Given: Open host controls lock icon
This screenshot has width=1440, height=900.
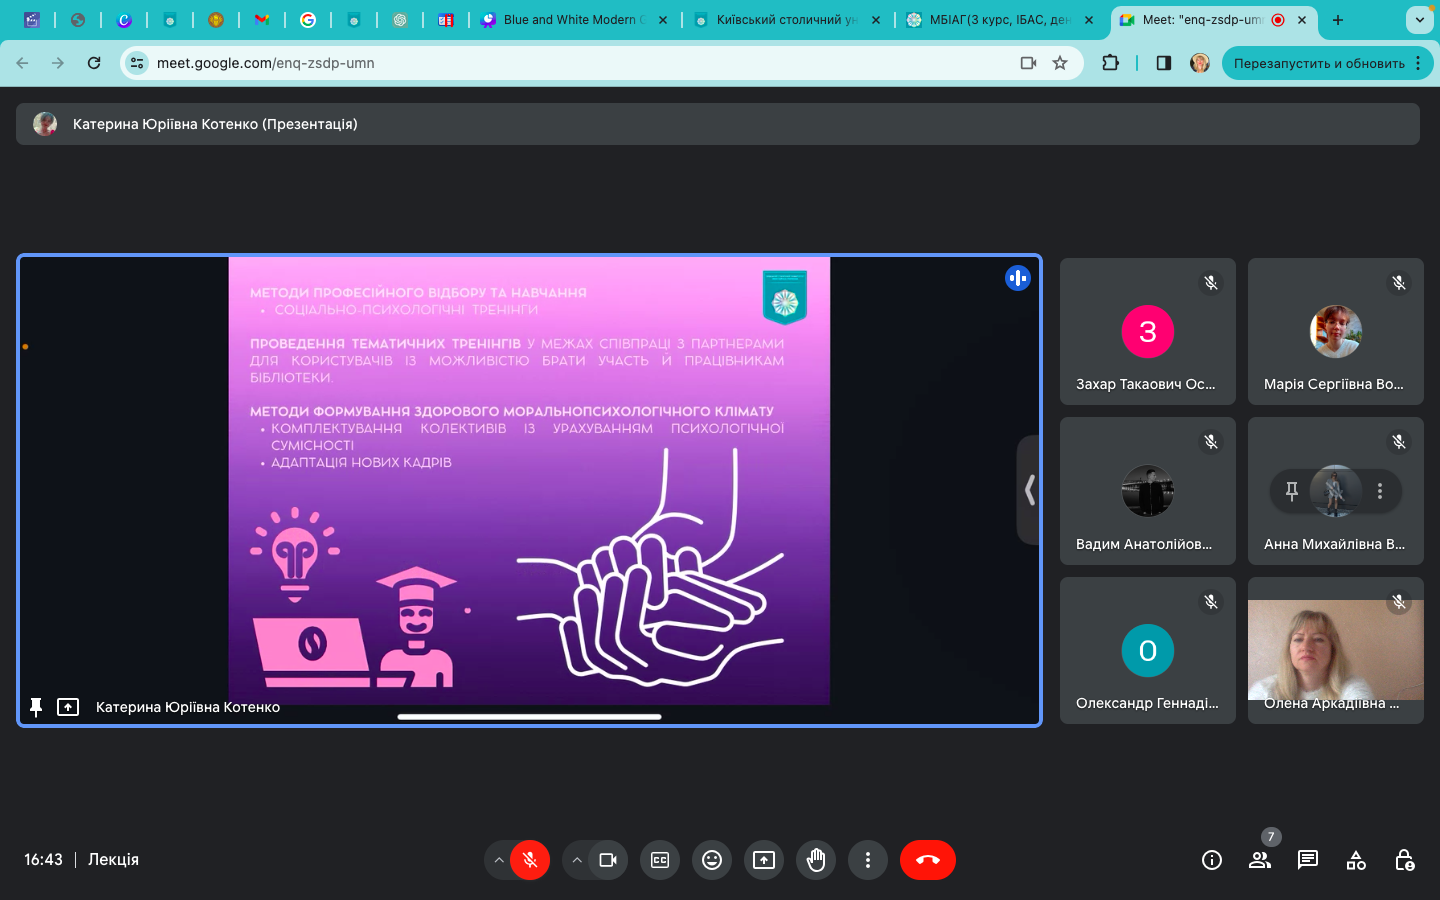Looking at the screenshot, I should click(x=1404, y=860).
